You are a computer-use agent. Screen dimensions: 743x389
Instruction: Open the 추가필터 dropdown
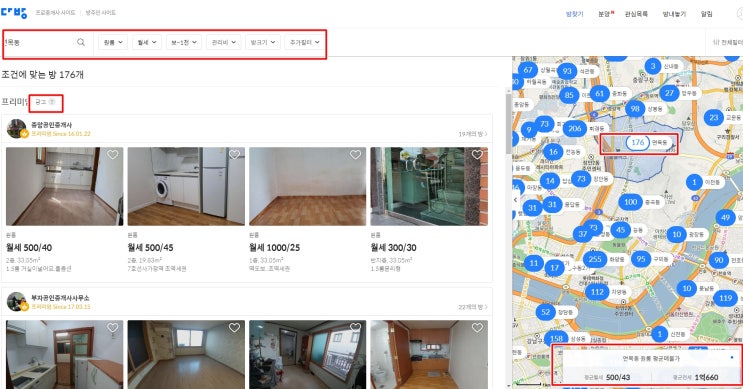304,42
